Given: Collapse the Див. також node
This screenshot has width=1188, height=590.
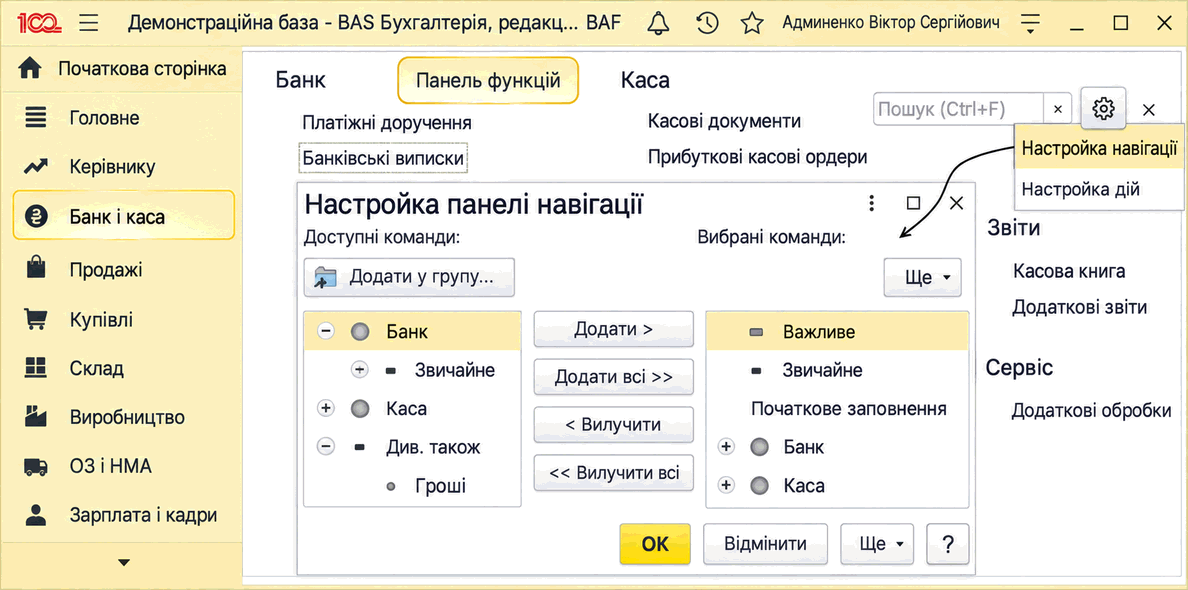Looking at the screenshot, I should tap(326, 447).
